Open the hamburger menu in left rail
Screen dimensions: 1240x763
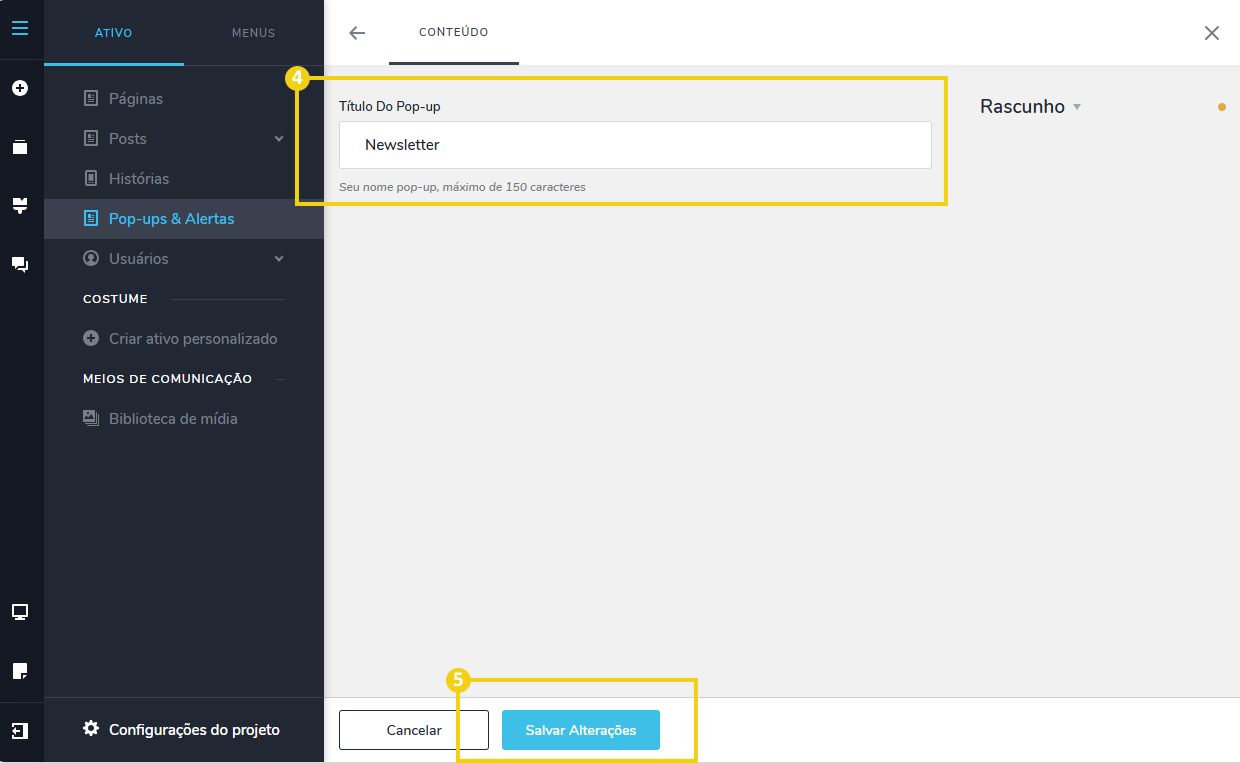pyautogui.click(x=20, y=28)
